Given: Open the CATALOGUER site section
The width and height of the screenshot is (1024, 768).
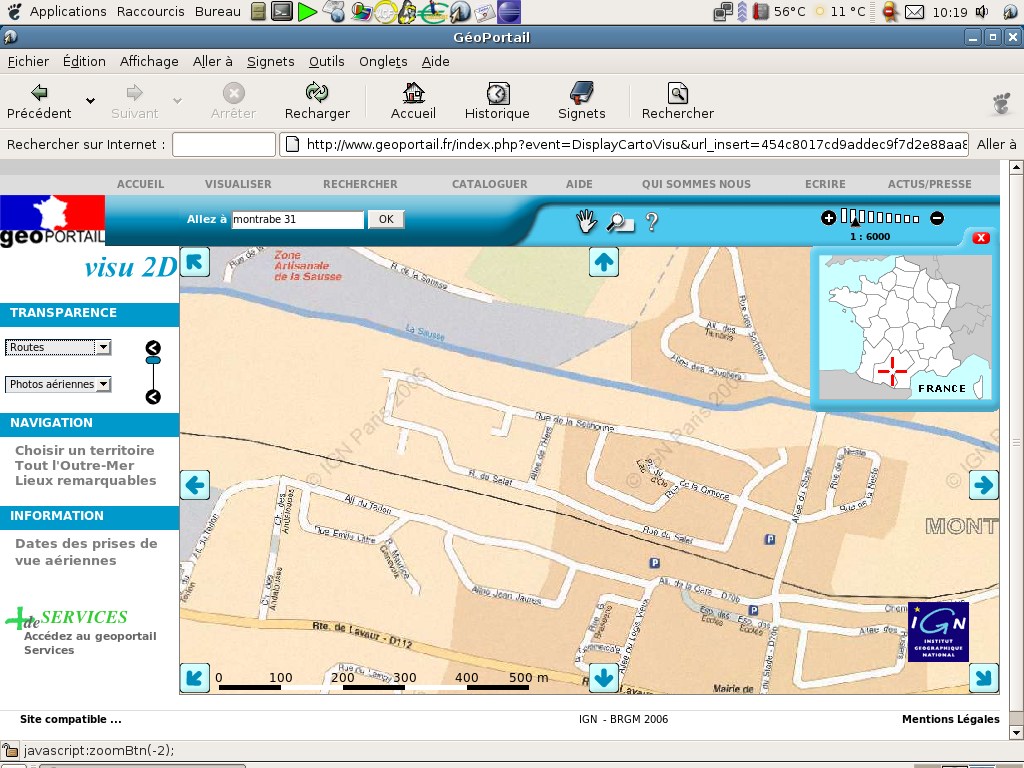Looking at the screenshot, I should 490,184.
